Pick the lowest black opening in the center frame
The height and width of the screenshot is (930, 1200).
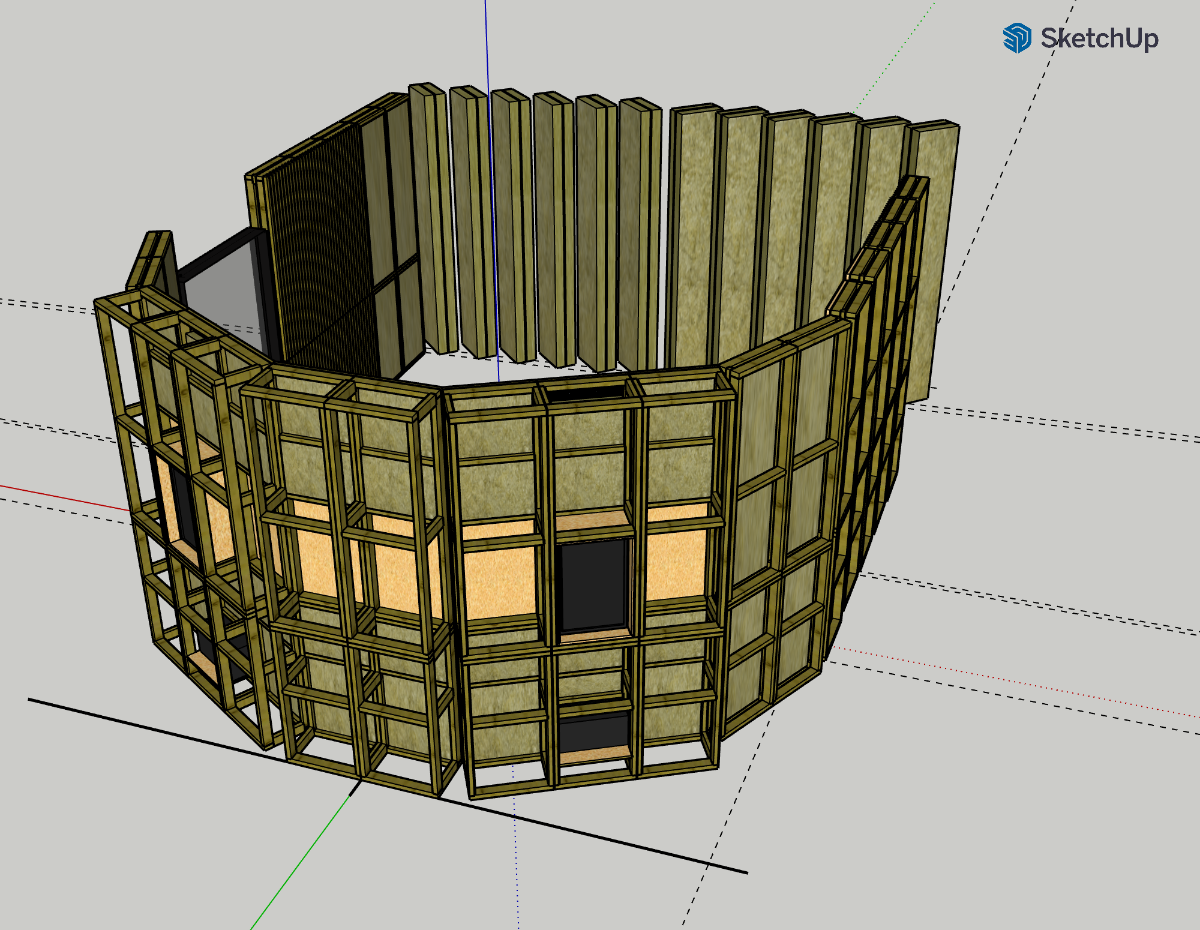594,730
